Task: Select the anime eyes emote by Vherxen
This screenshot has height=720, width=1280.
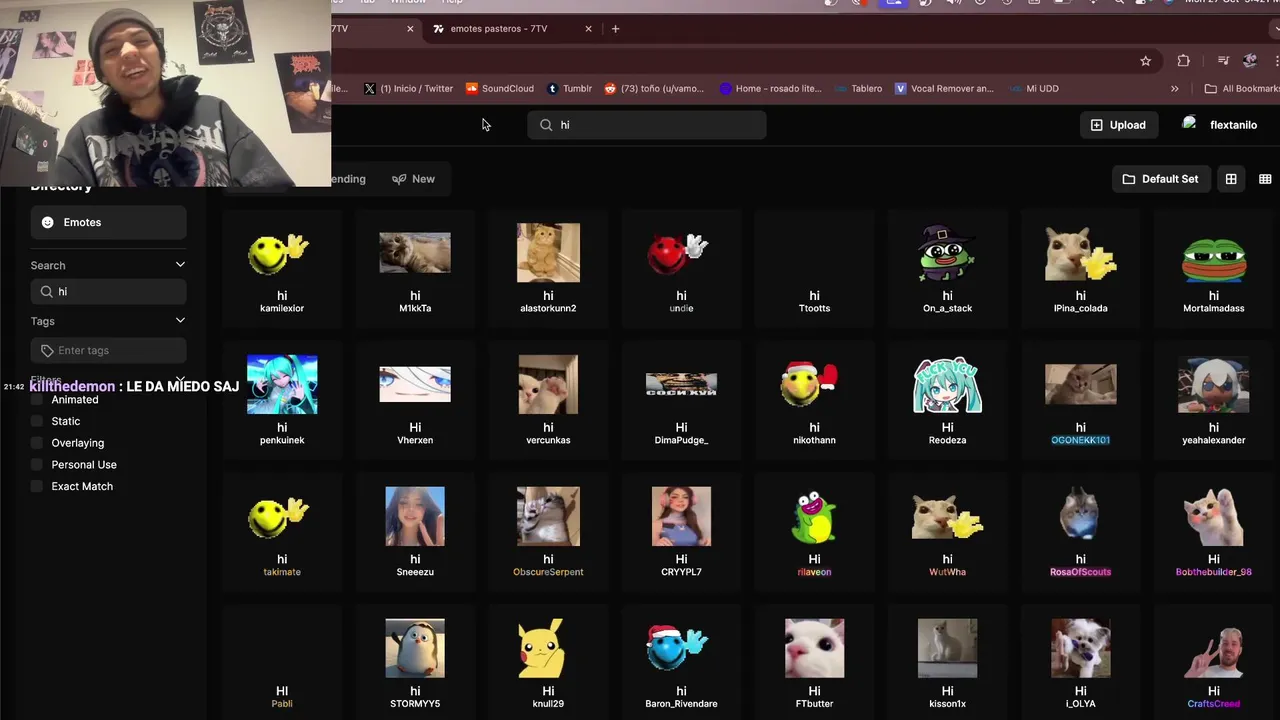Action: tap(415, 384)
